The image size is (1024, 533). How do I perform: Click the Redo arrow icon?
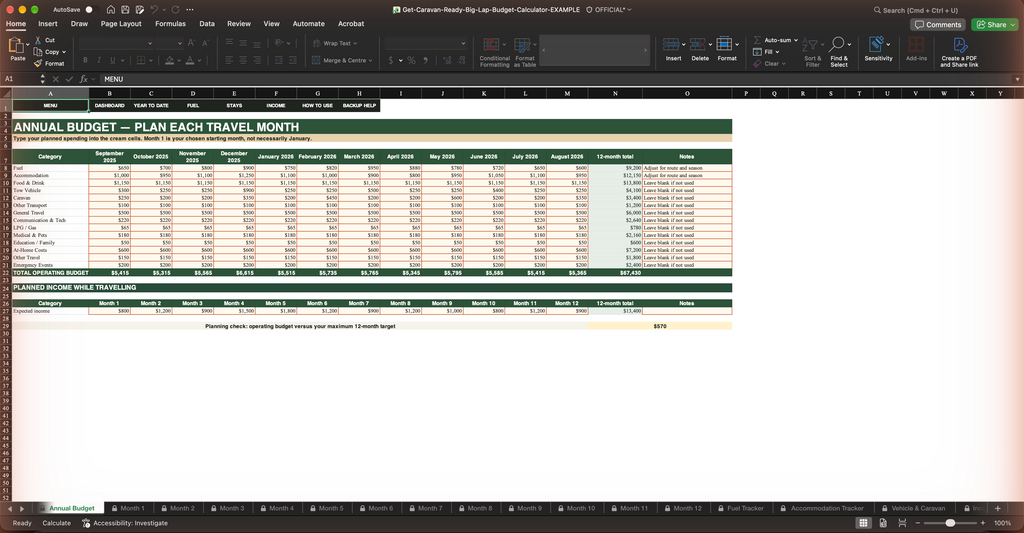point(175,10)
